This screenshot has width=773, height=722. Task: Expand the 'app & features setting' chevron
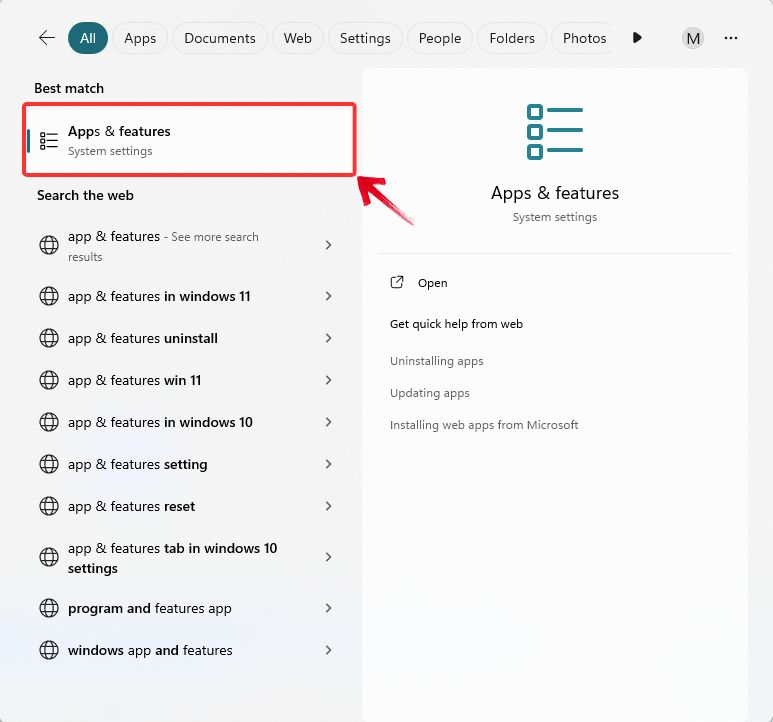pos(328,464)
